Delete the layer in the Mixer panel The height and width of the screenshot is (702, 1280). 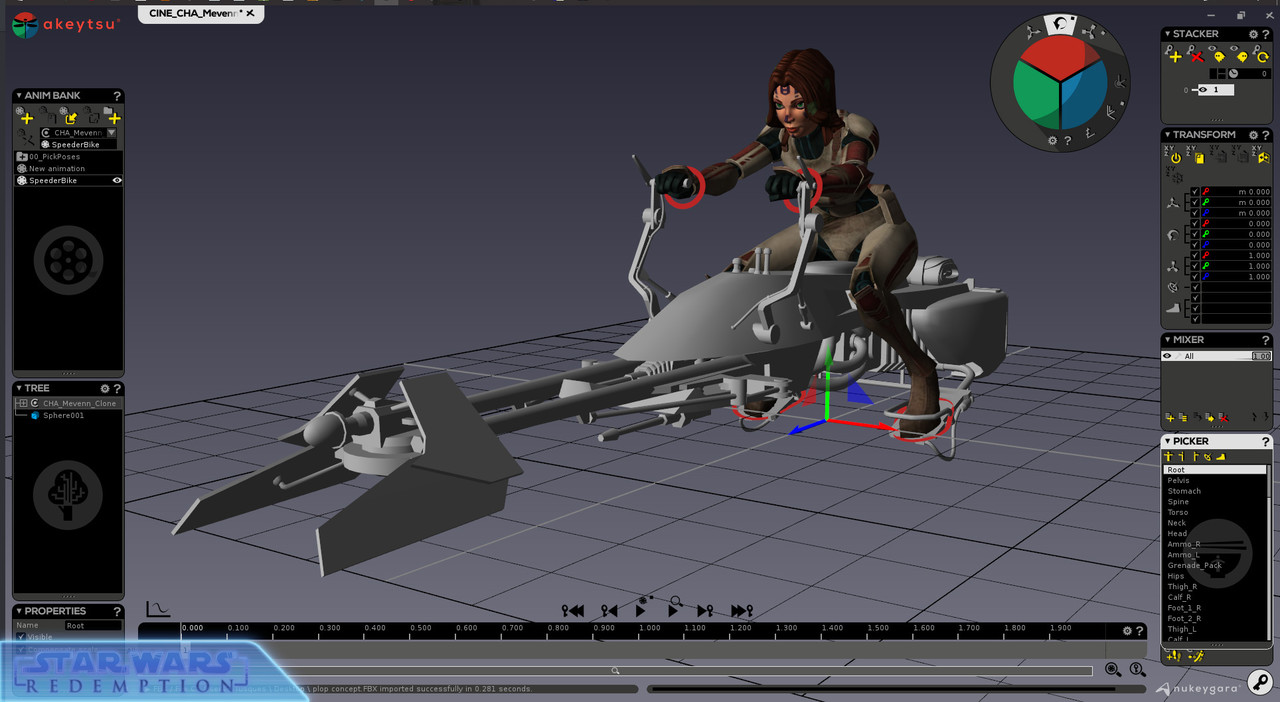1223,417
